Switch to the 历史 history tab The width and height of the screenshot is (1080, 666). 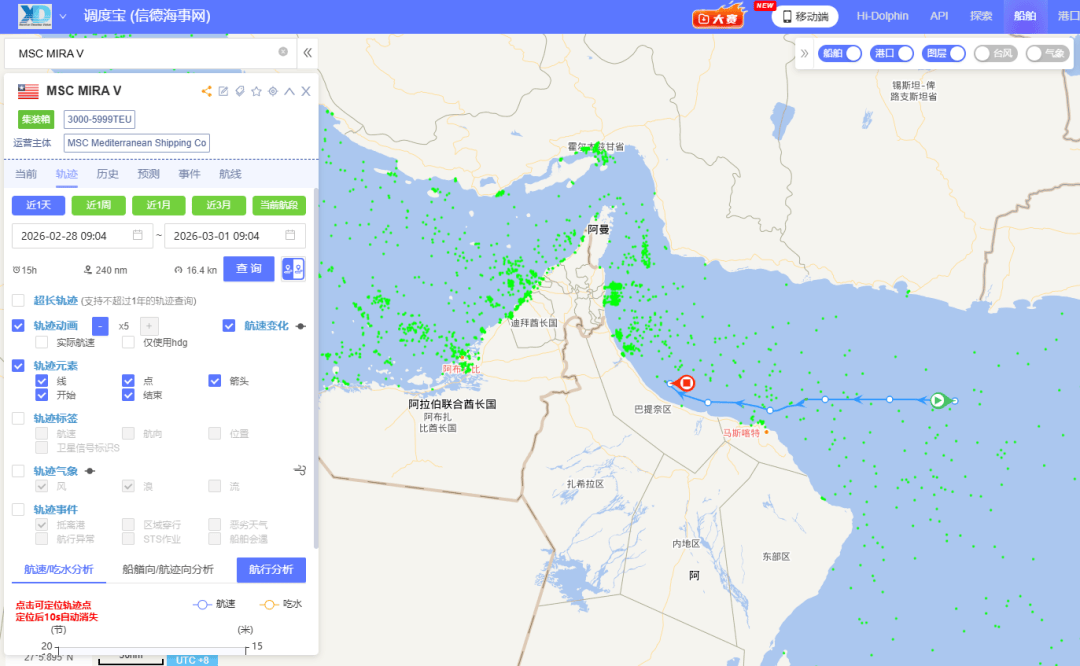point(107,174)
